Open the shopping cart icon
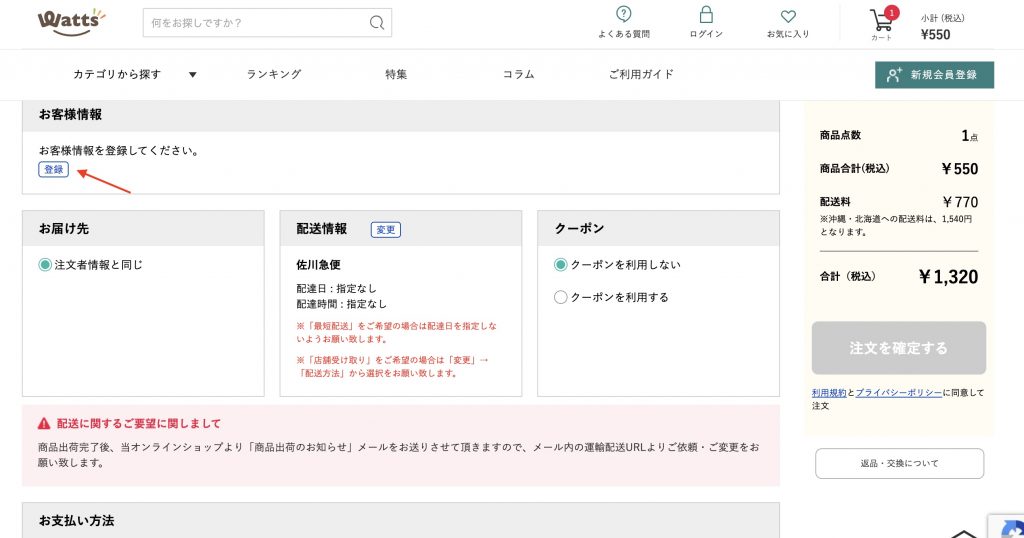Screen dimensions: 1024x538 click(x=881, y=20)
